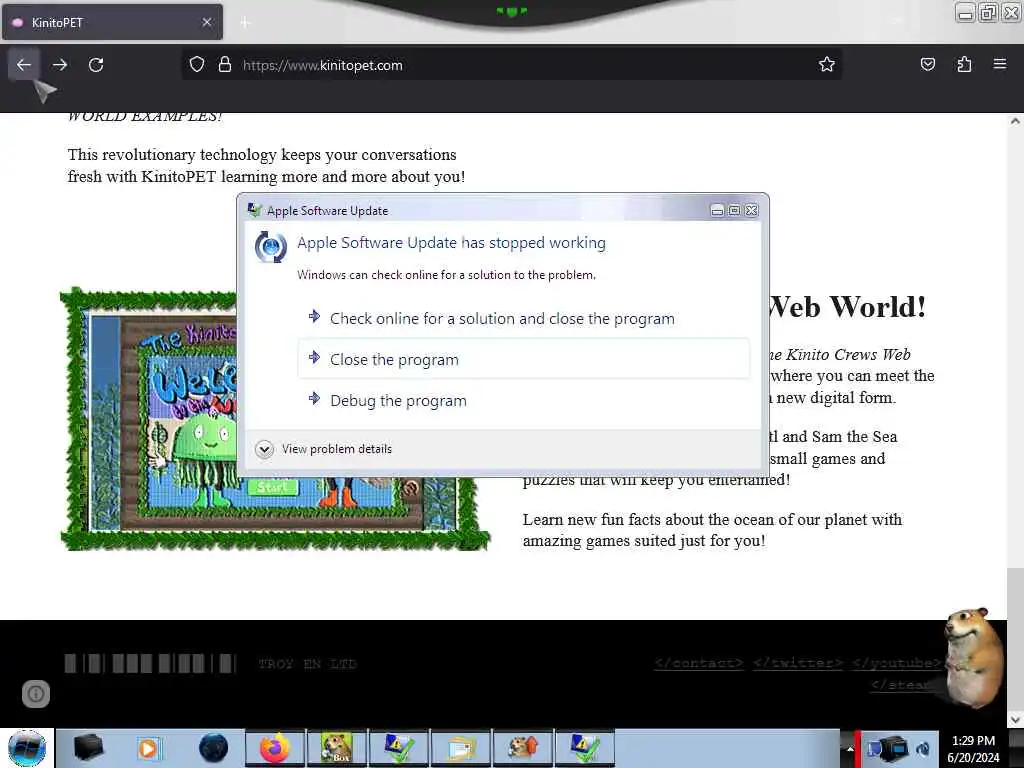1024x768 pixels.
Task: View site security via the padlock icon
Action: (225, 65)
